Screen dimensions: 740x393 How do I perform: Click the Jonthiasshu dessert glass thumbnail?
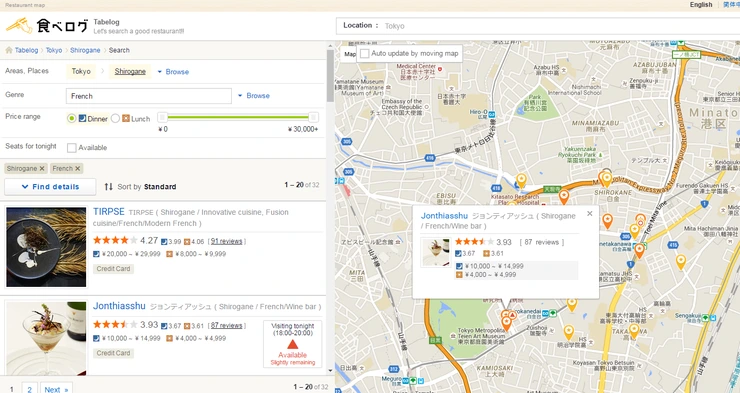[46, 338]
